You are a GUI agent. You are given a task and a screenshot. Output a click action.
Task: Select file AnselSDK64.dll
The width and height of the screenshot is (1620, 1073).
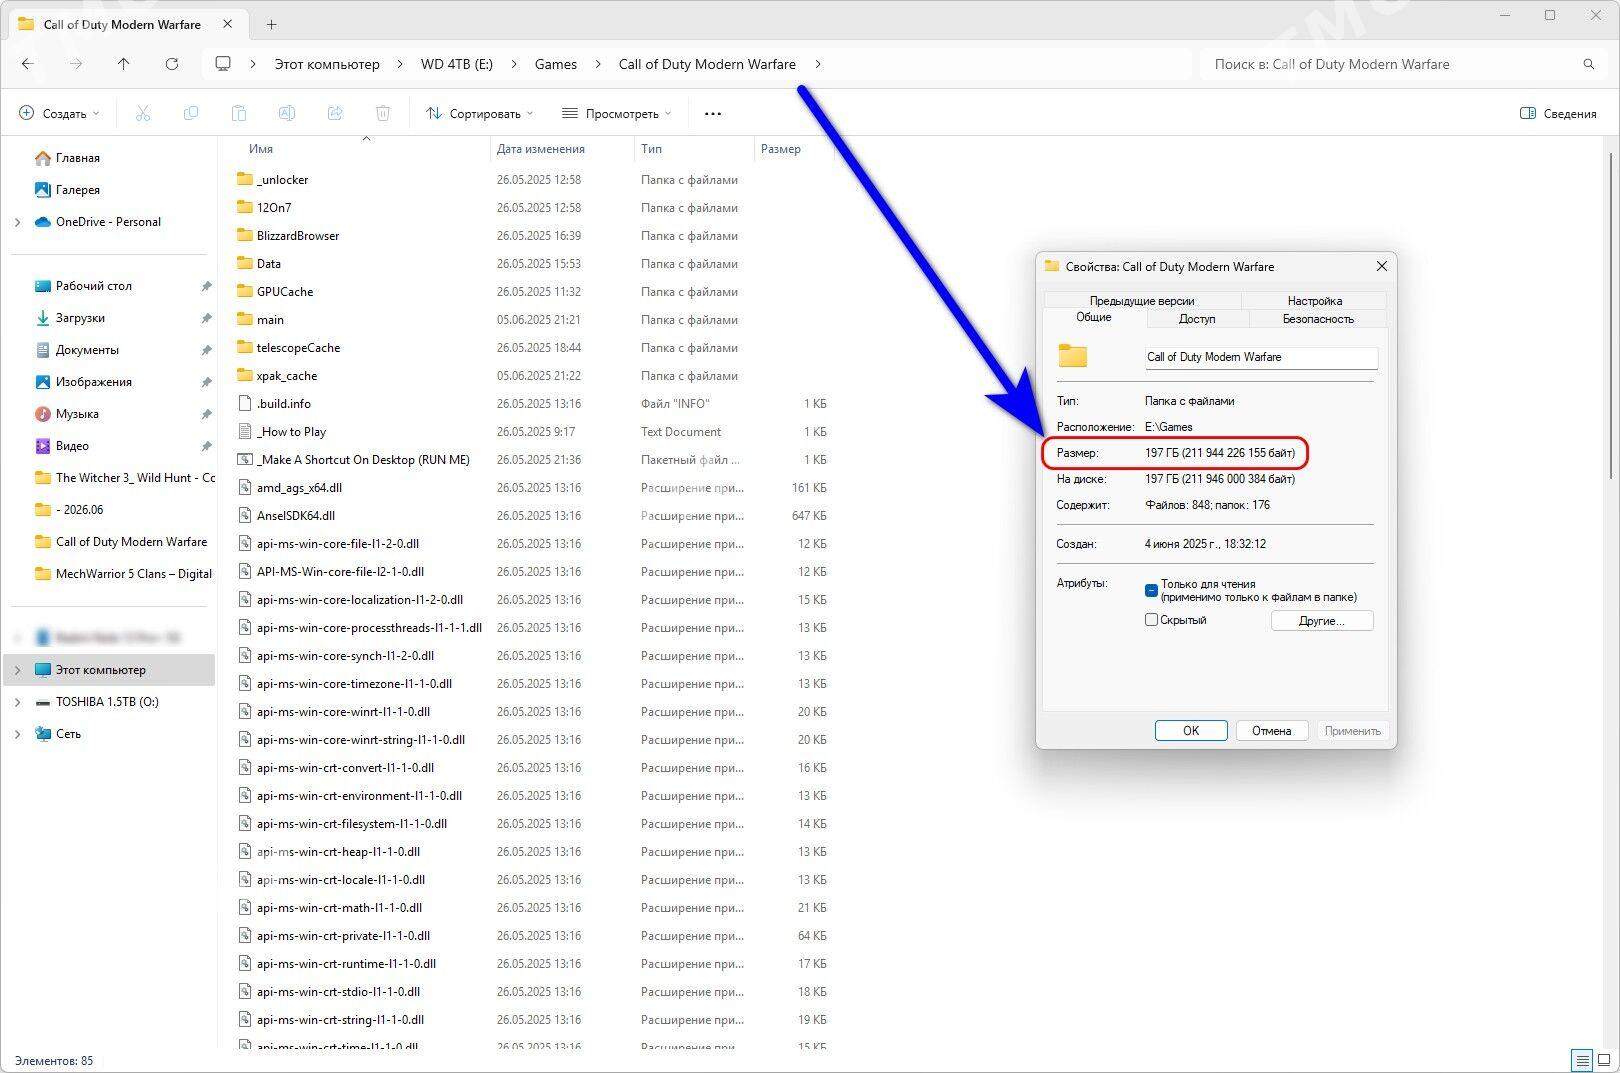pyautogui.click(x=295, y=515)
